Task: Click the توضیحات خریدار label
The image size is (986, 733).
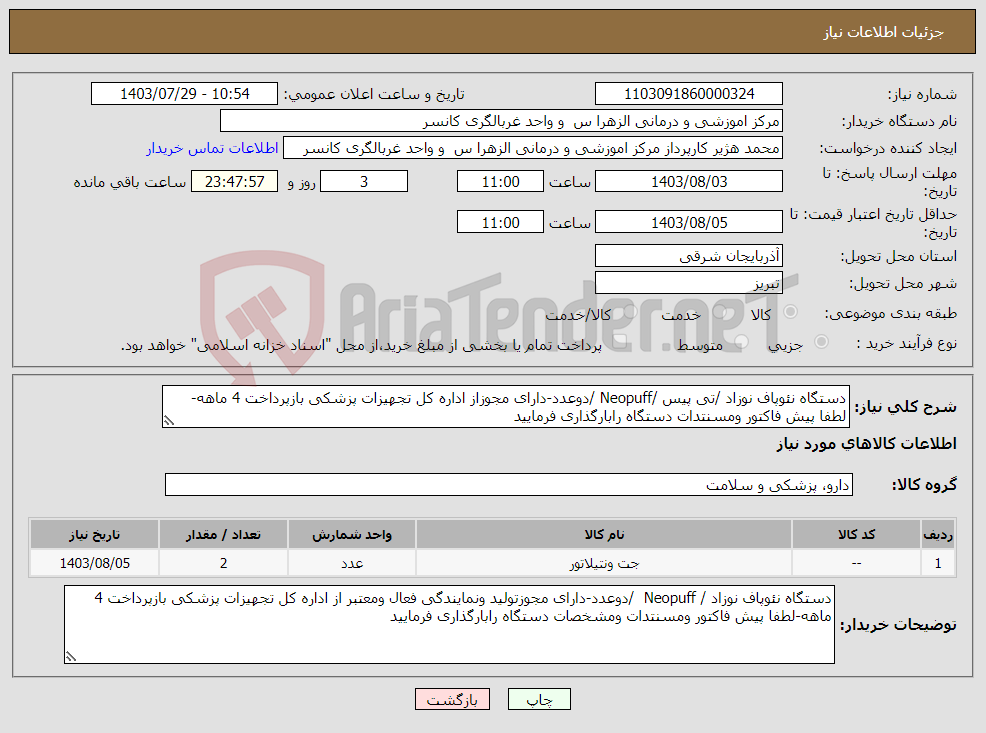Action: point(898,624)
